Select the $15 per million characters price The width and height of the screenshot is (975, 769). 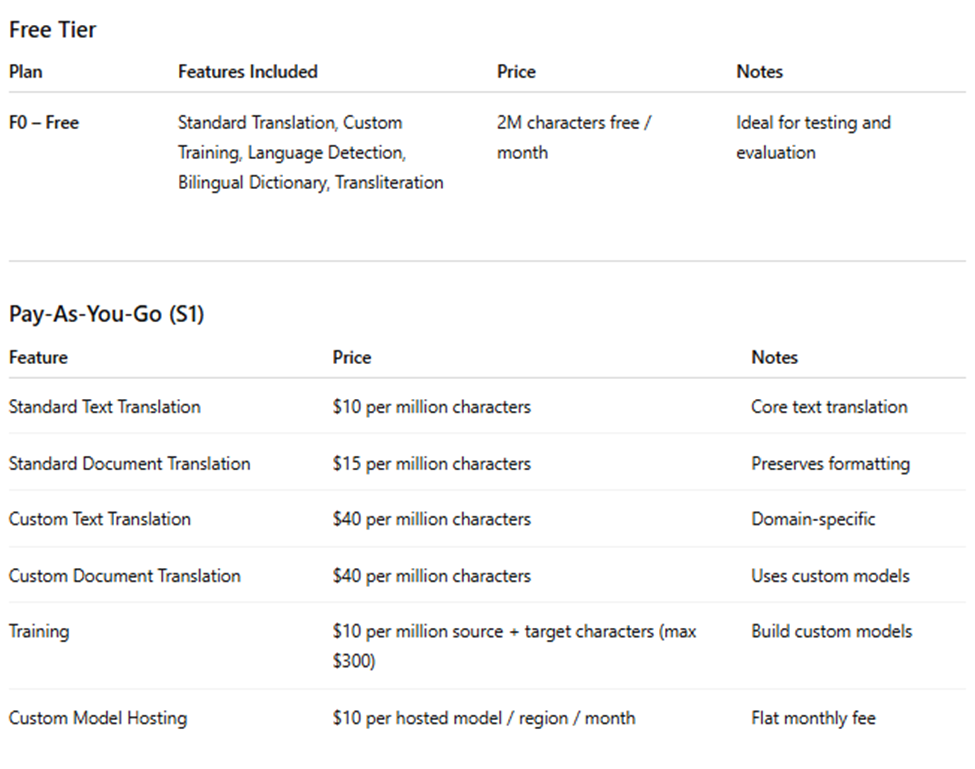pos(432,464)
